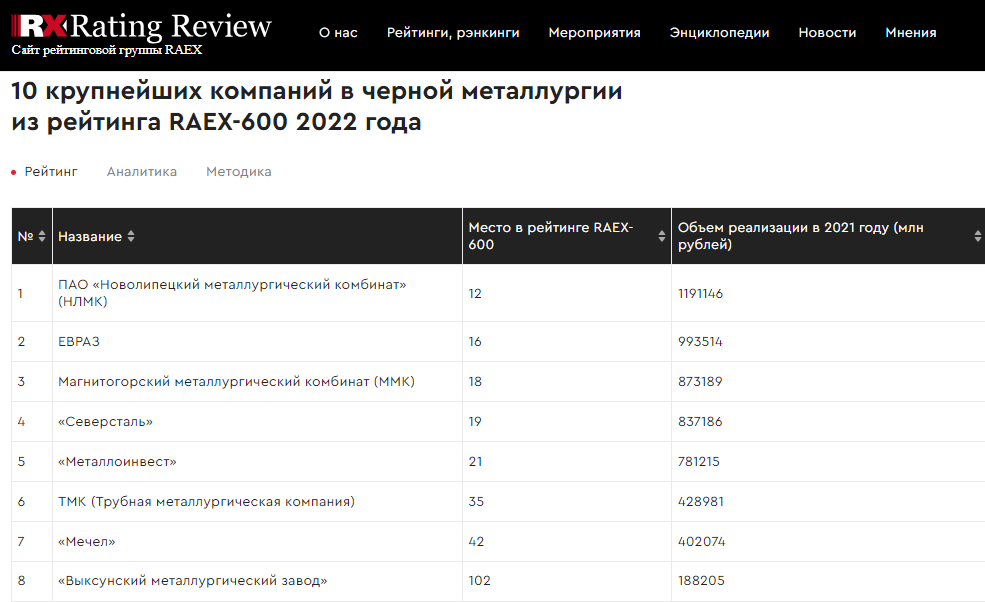Click sales value 1191146
This screenshot has width=985, height=602.
700,293
